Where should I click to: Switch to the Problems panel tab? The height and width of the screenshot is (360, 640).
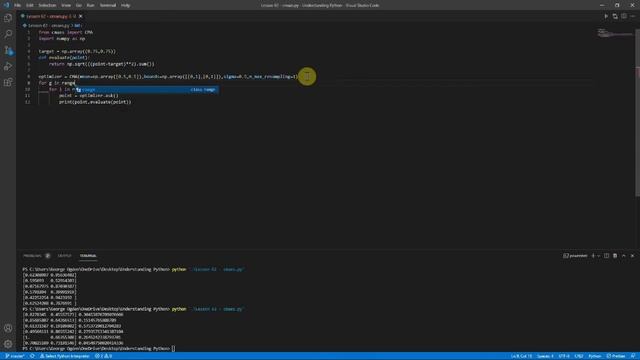pyautogui.click(x=33, y=256)
